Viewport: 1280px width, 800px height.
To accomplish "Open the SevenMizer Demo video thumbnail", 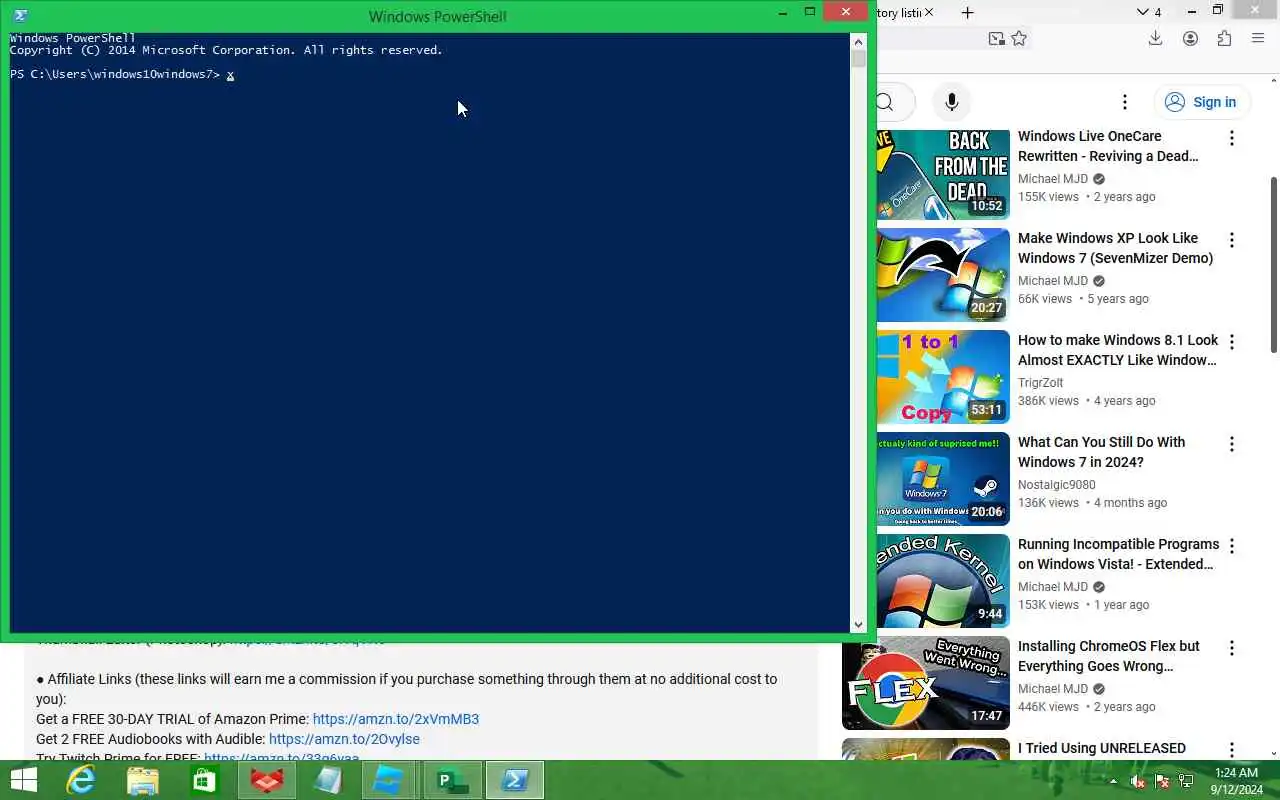I will 943,275.
